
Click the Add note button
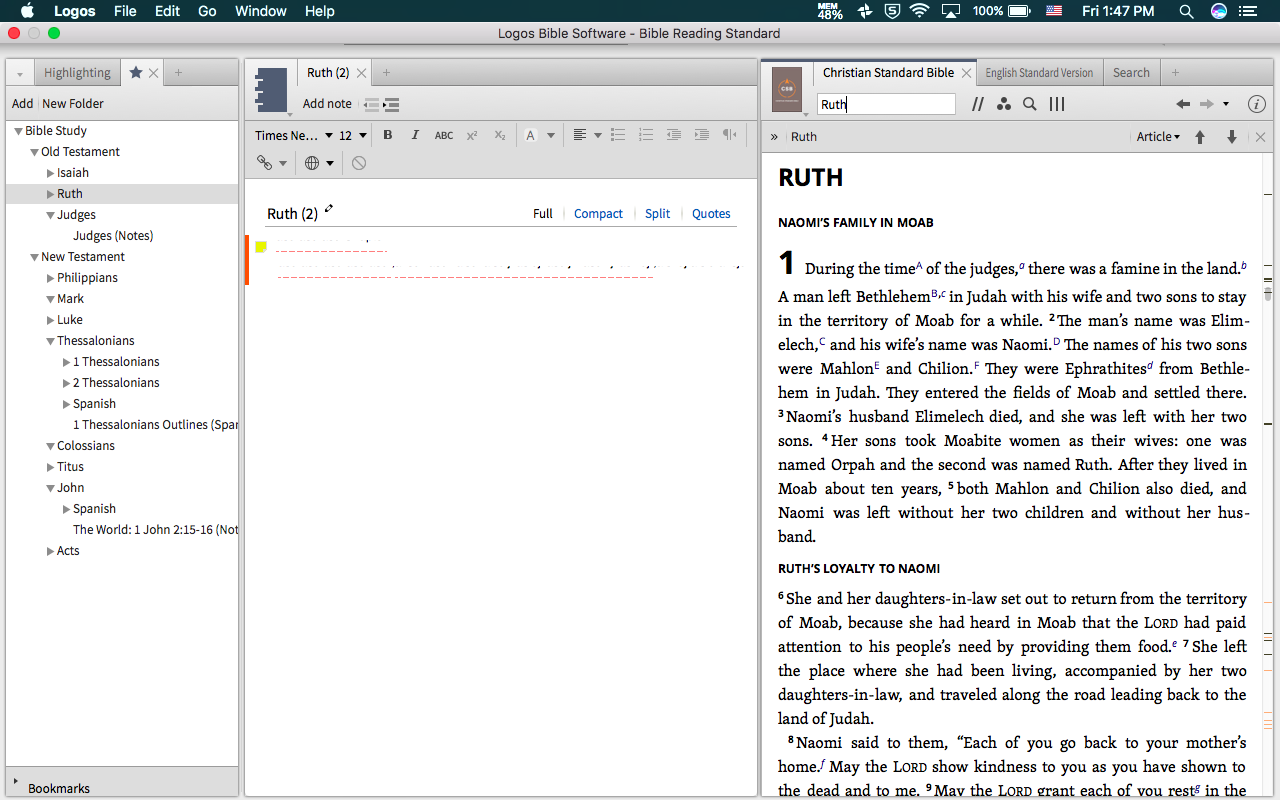coord(327,104)
